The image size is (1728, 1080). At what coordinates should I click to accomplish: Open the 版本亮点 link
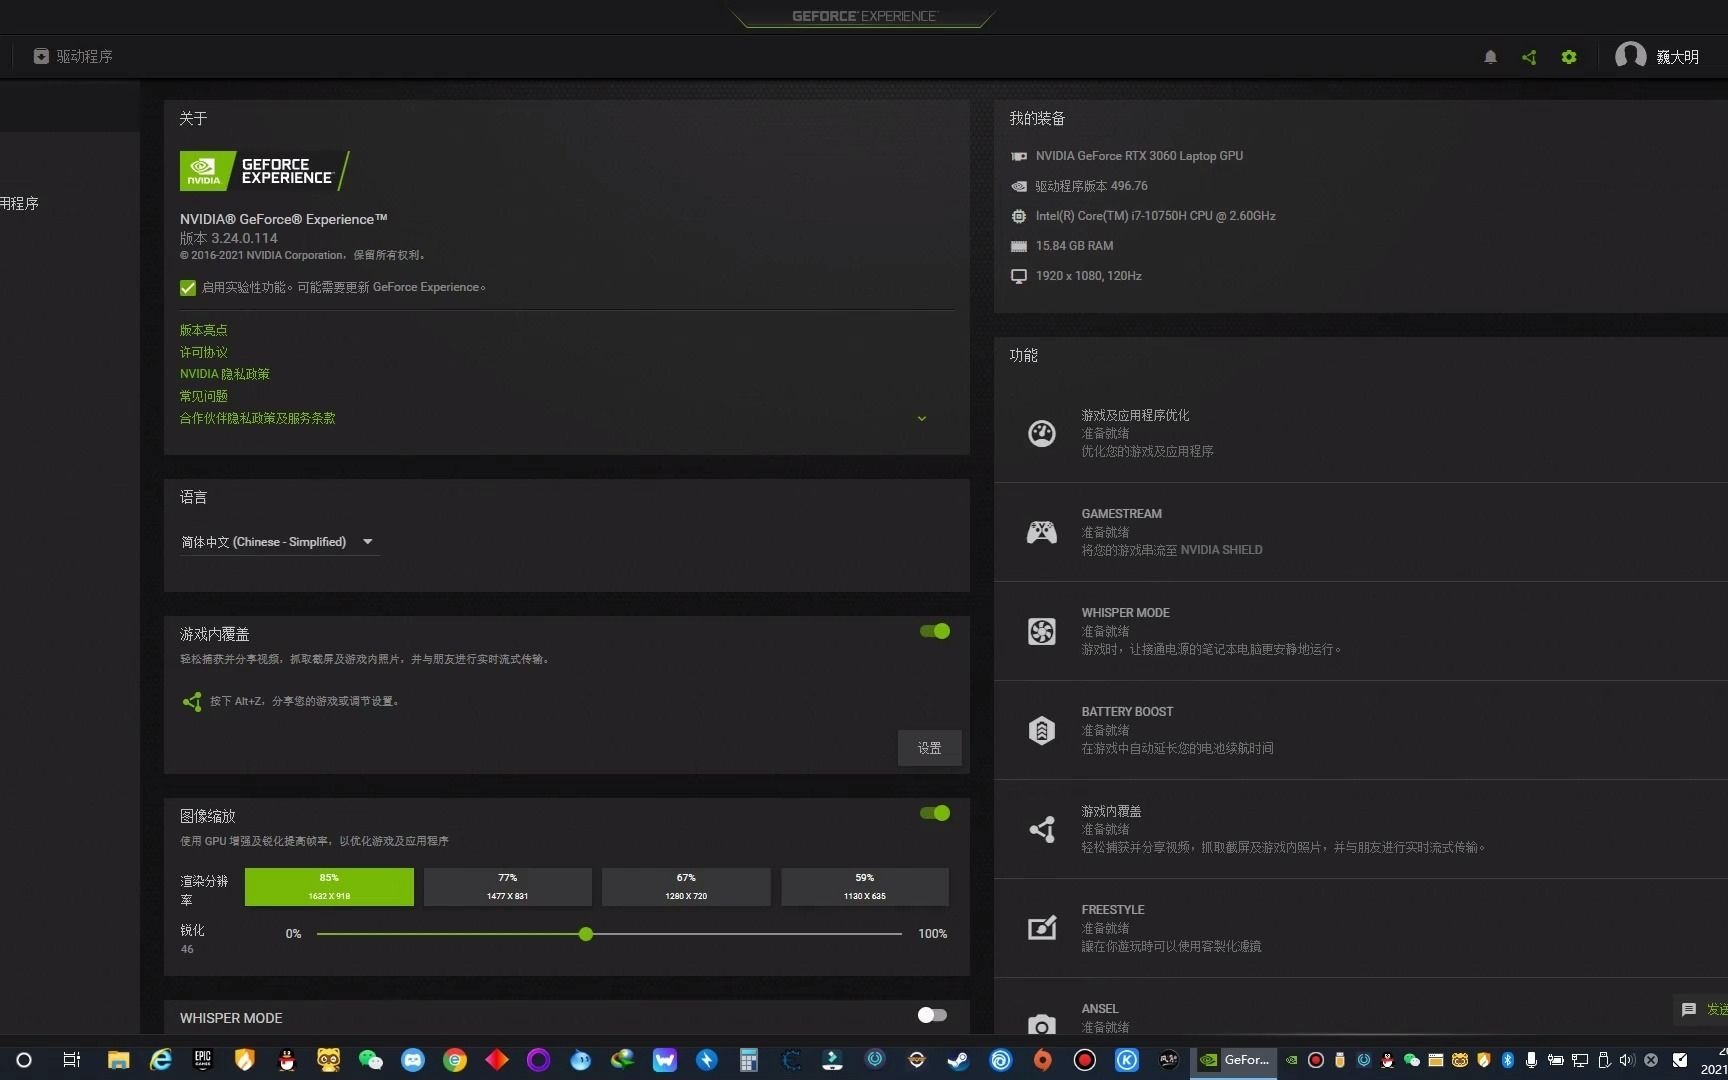(204, 330)
